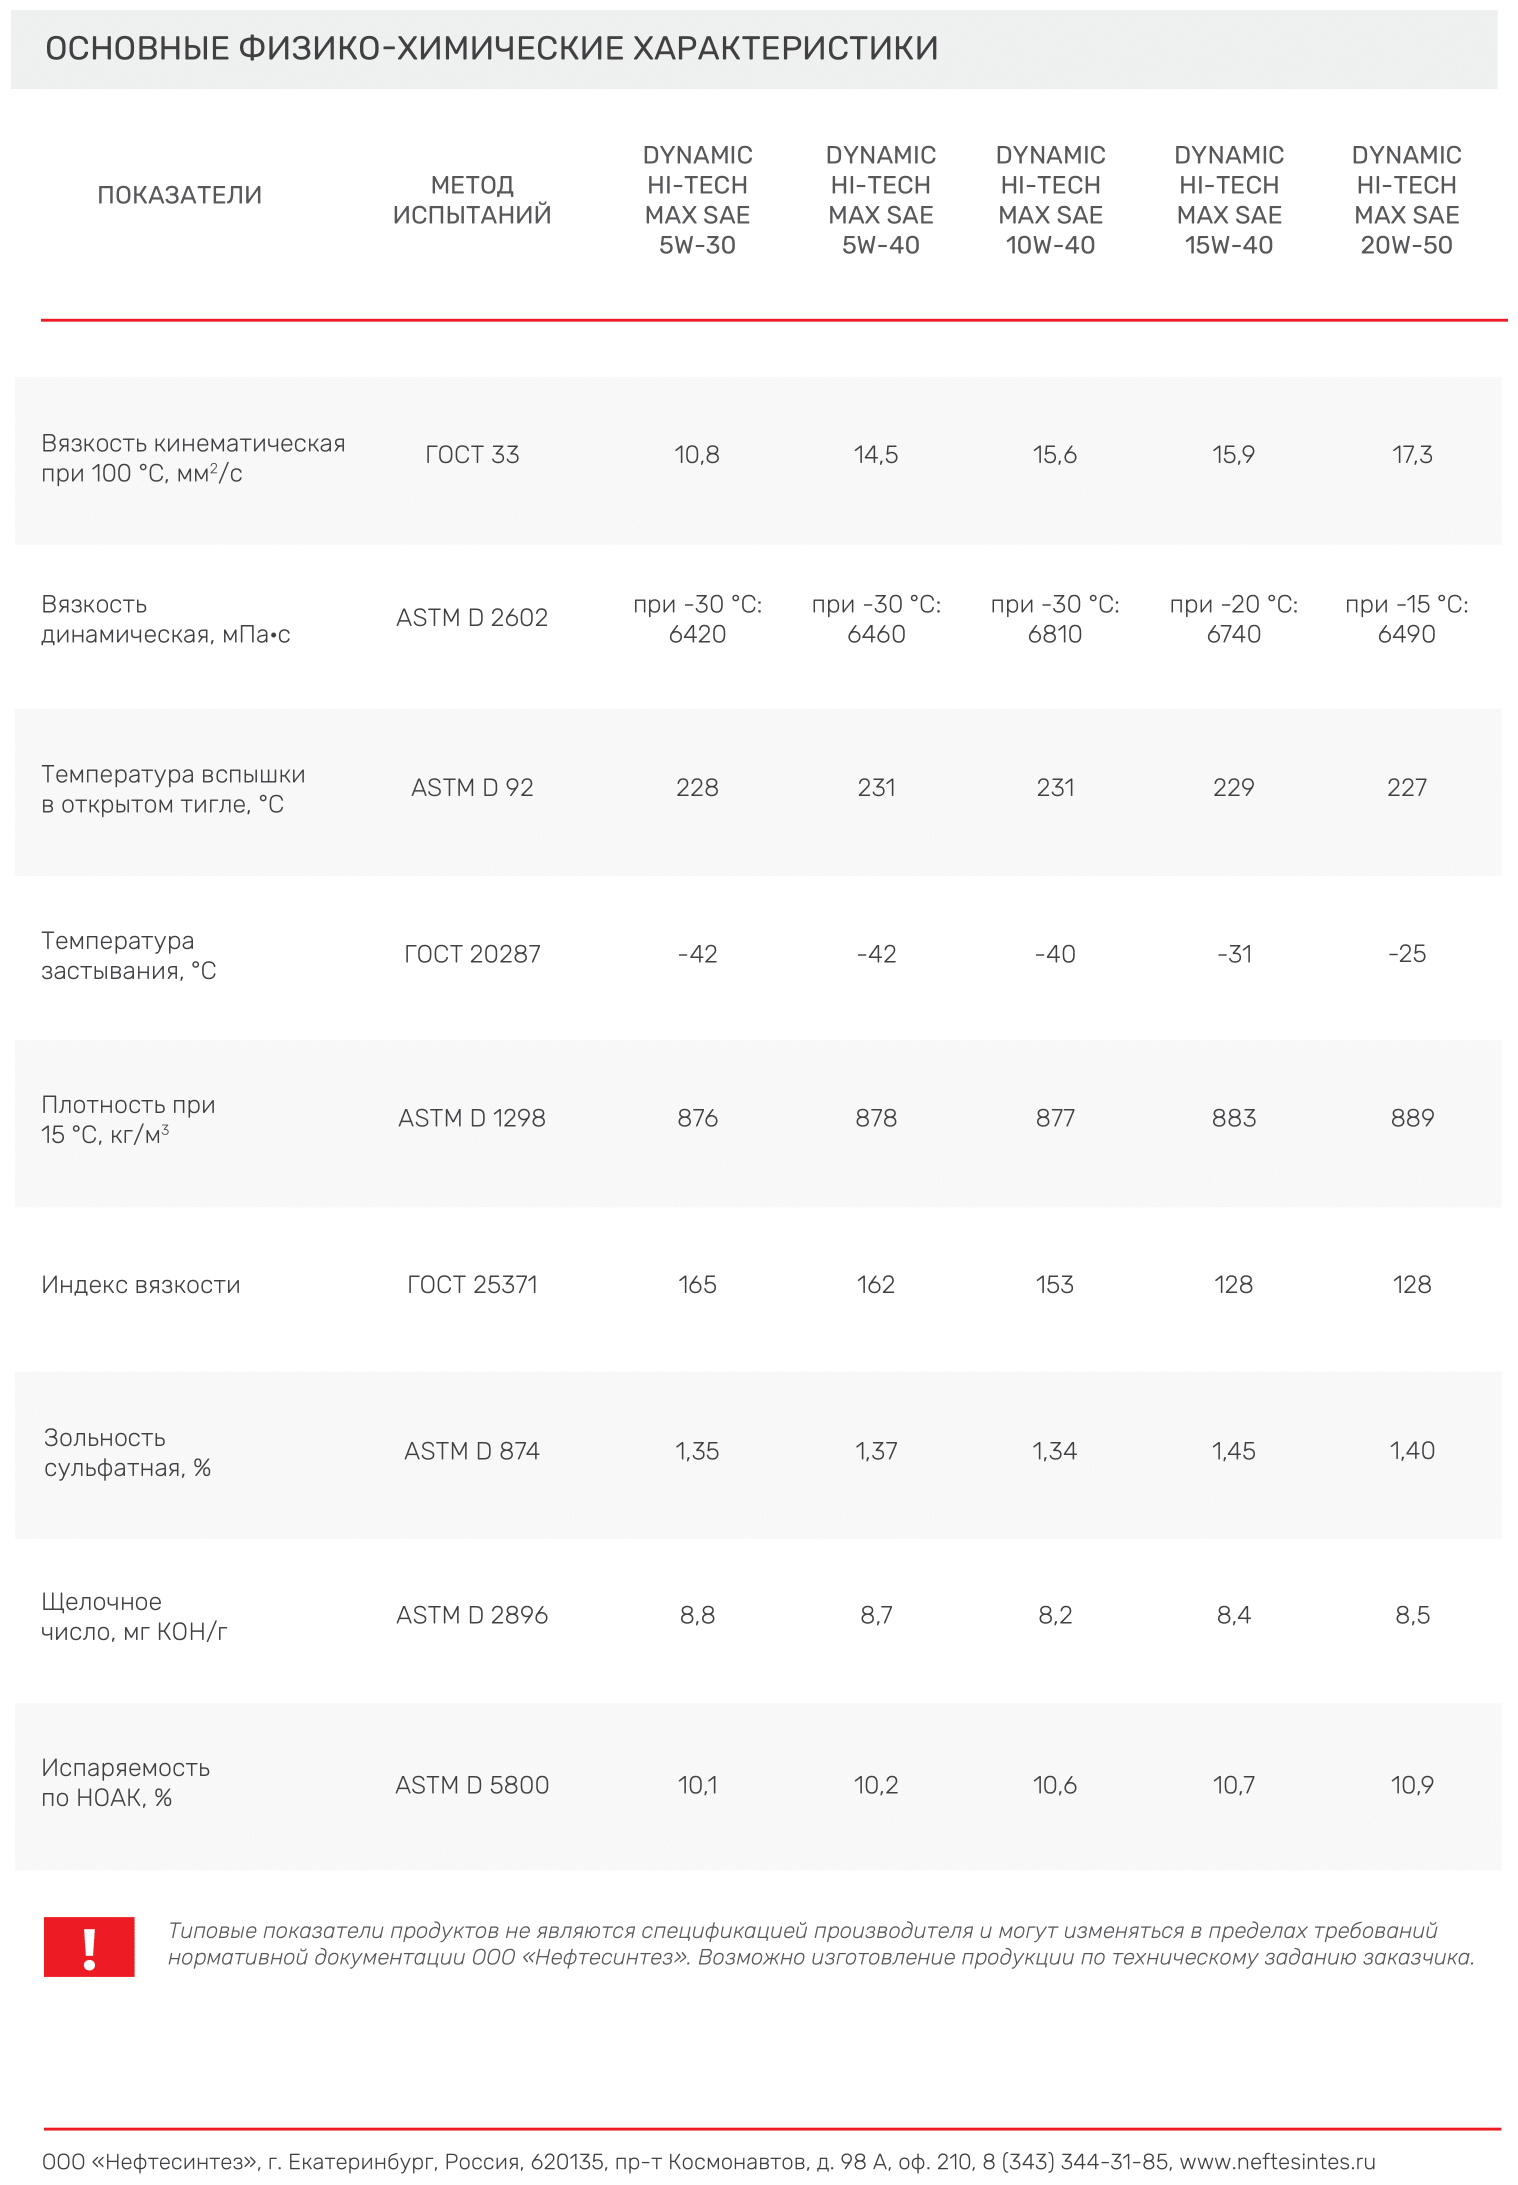Image resolution: width=1518 pixels, height=2185 pixels.
Task: Click the SAE 20W-50 column header
Action: pyautogui.click(x=1406, y=200)
